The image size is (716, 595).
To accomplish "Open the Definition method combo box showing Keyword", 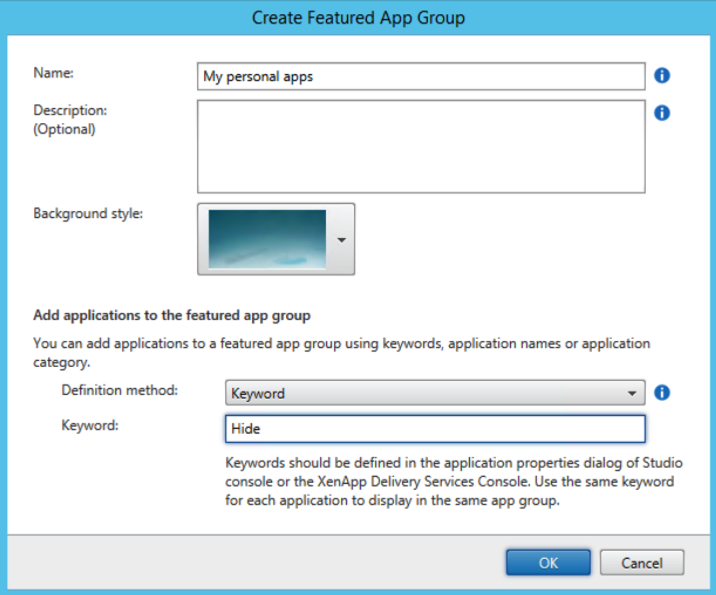I will tap(435, 393).
